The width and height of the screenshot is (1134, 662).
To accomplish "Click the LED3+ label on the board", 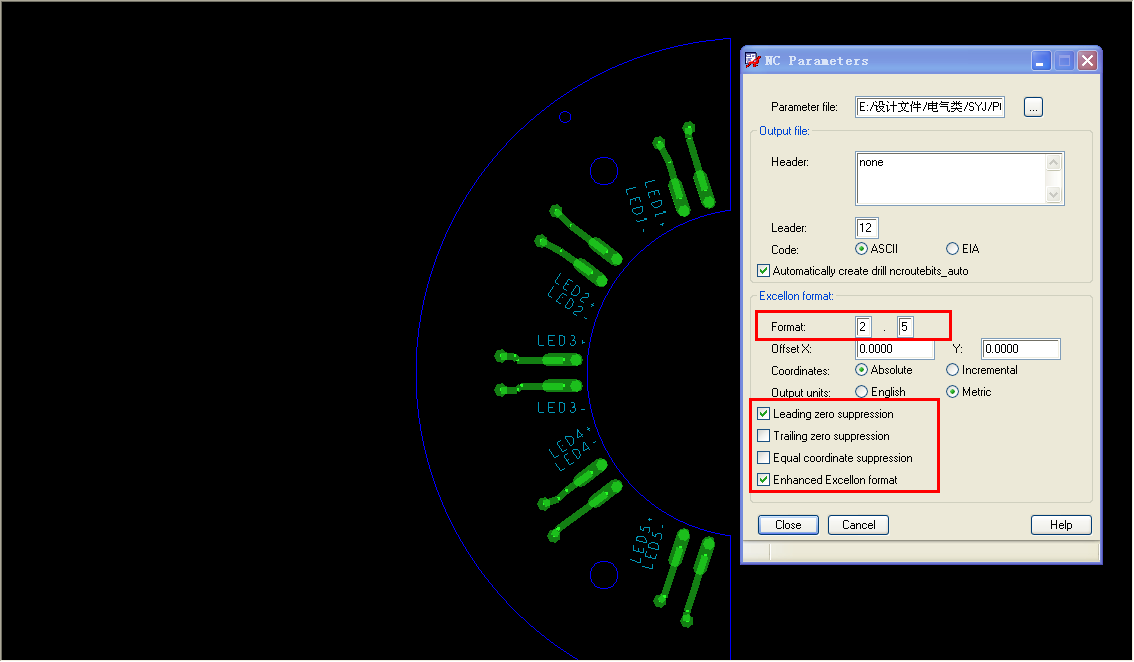I will tap(561, 341).
